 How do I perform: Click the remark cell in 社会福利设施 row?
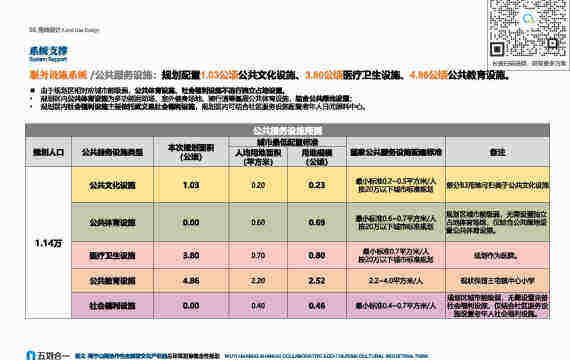497,306
